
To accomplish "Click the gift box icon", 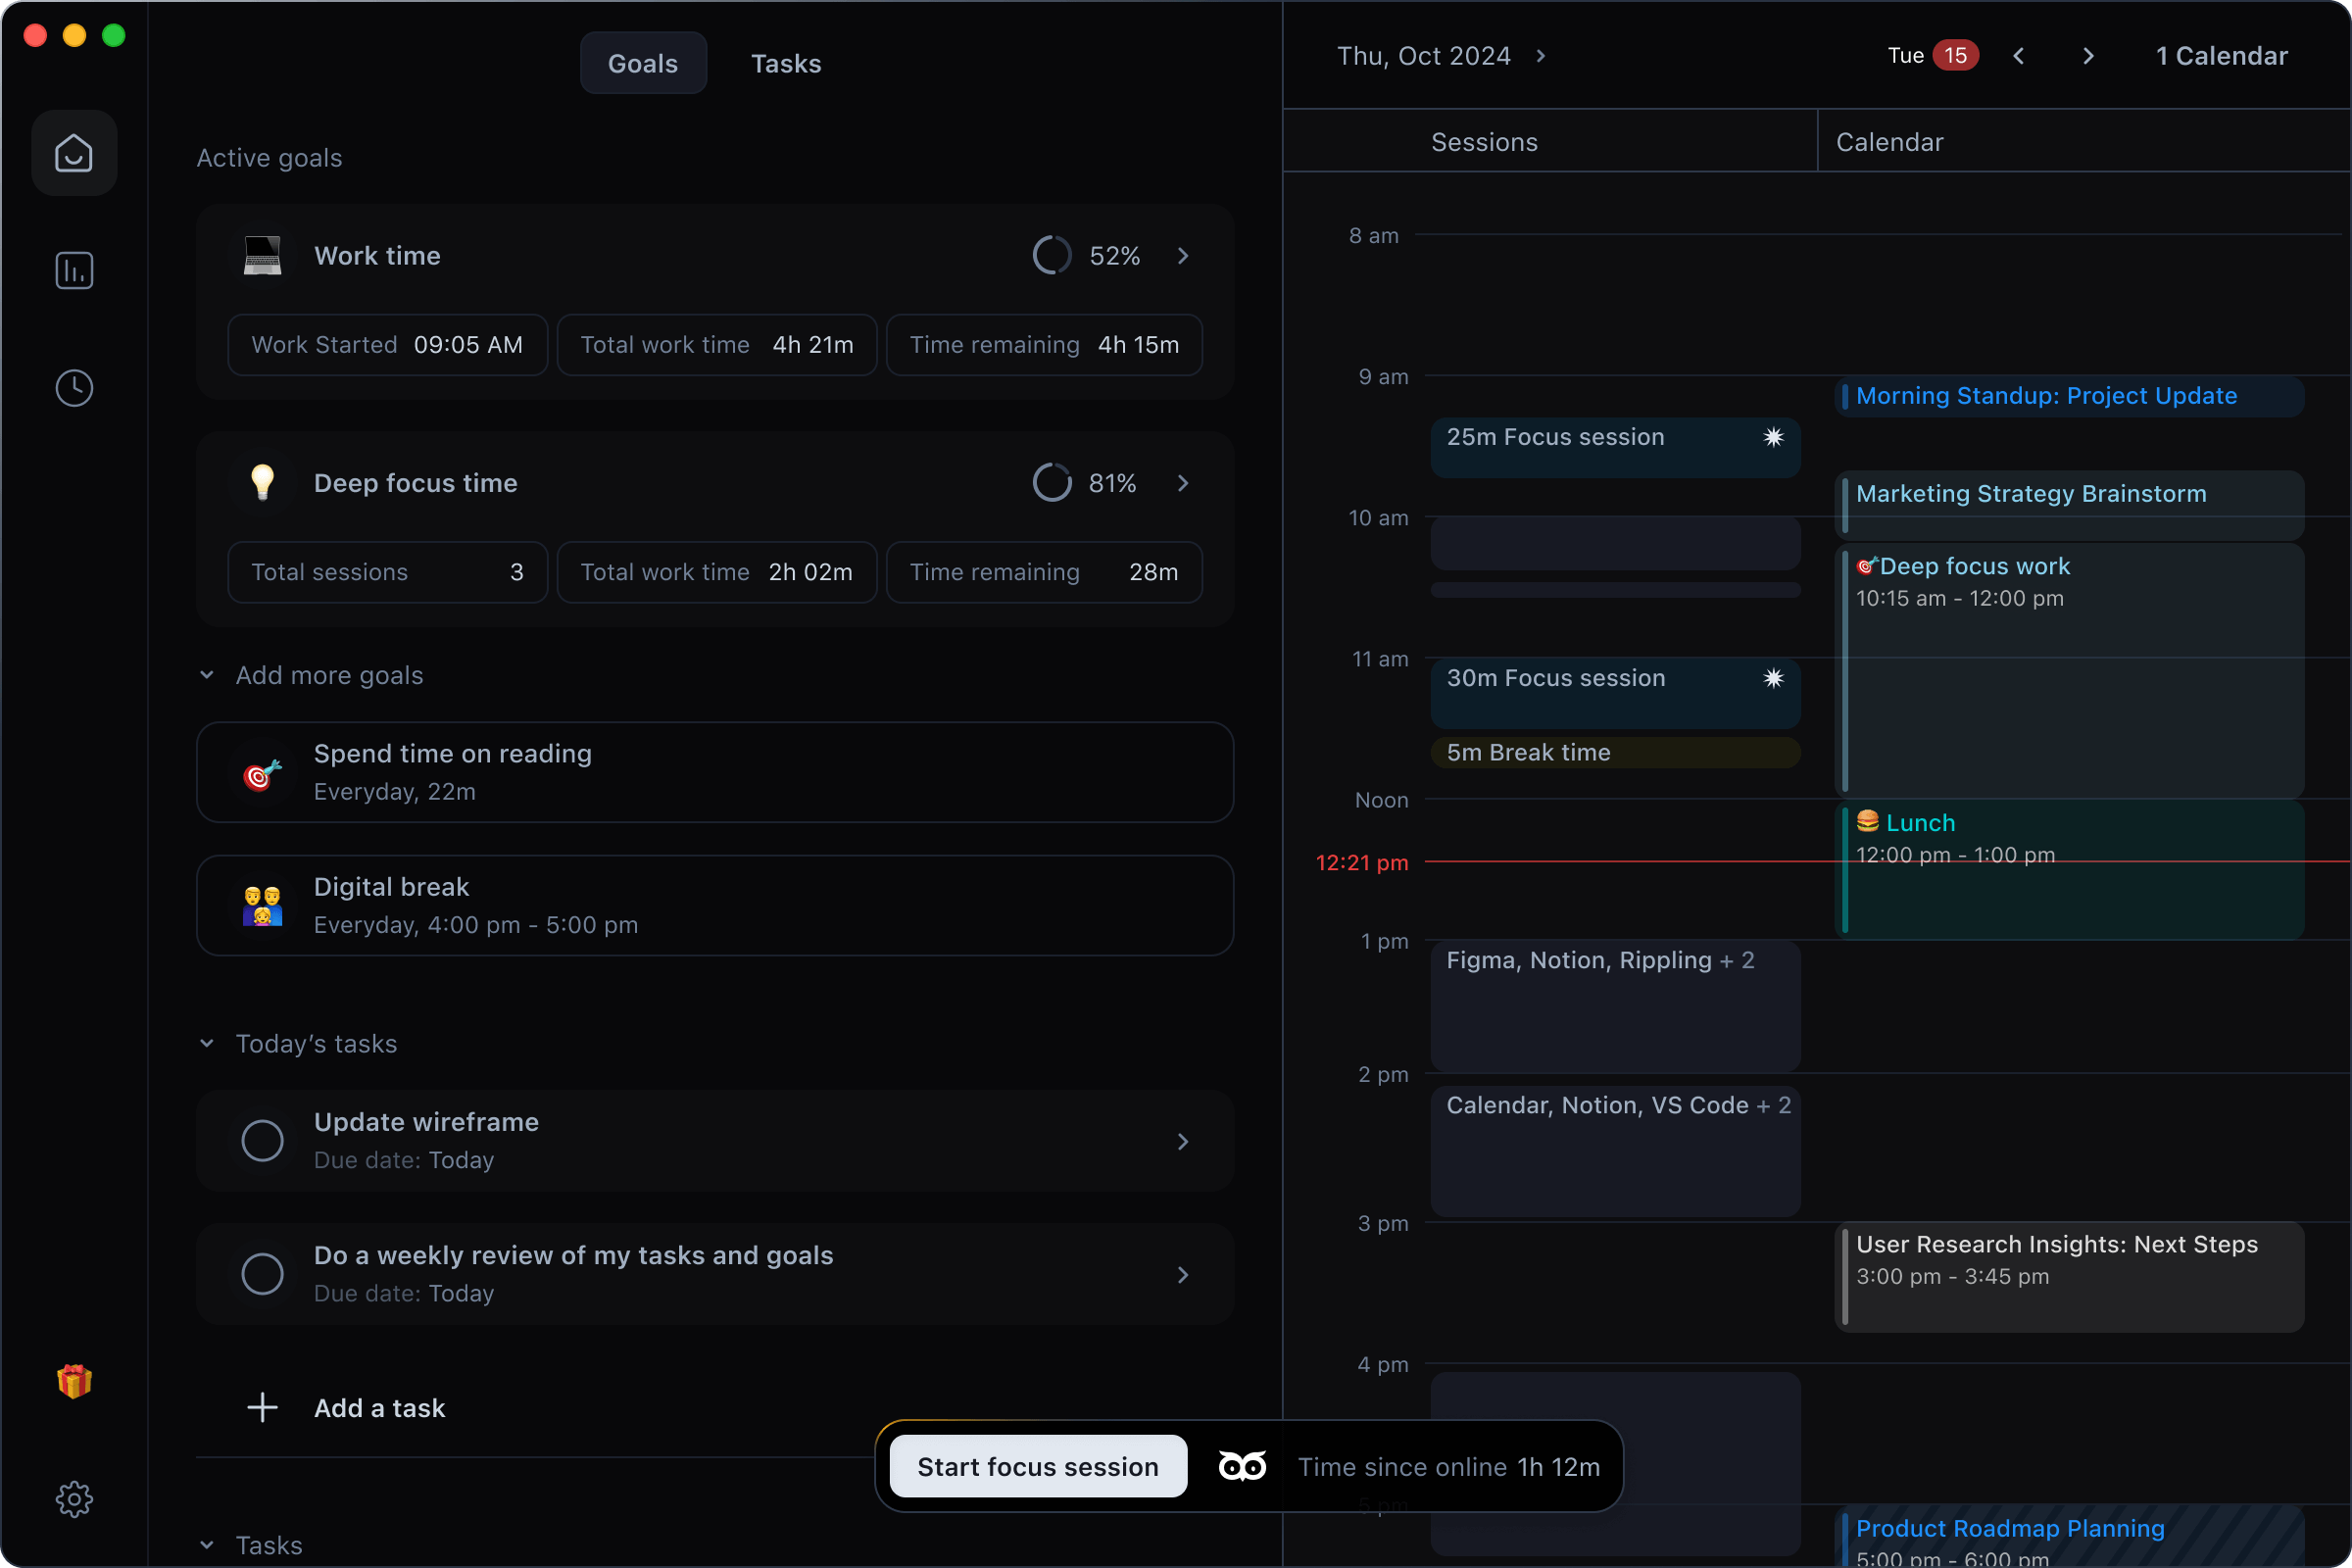I will [x=74, y=1381].
